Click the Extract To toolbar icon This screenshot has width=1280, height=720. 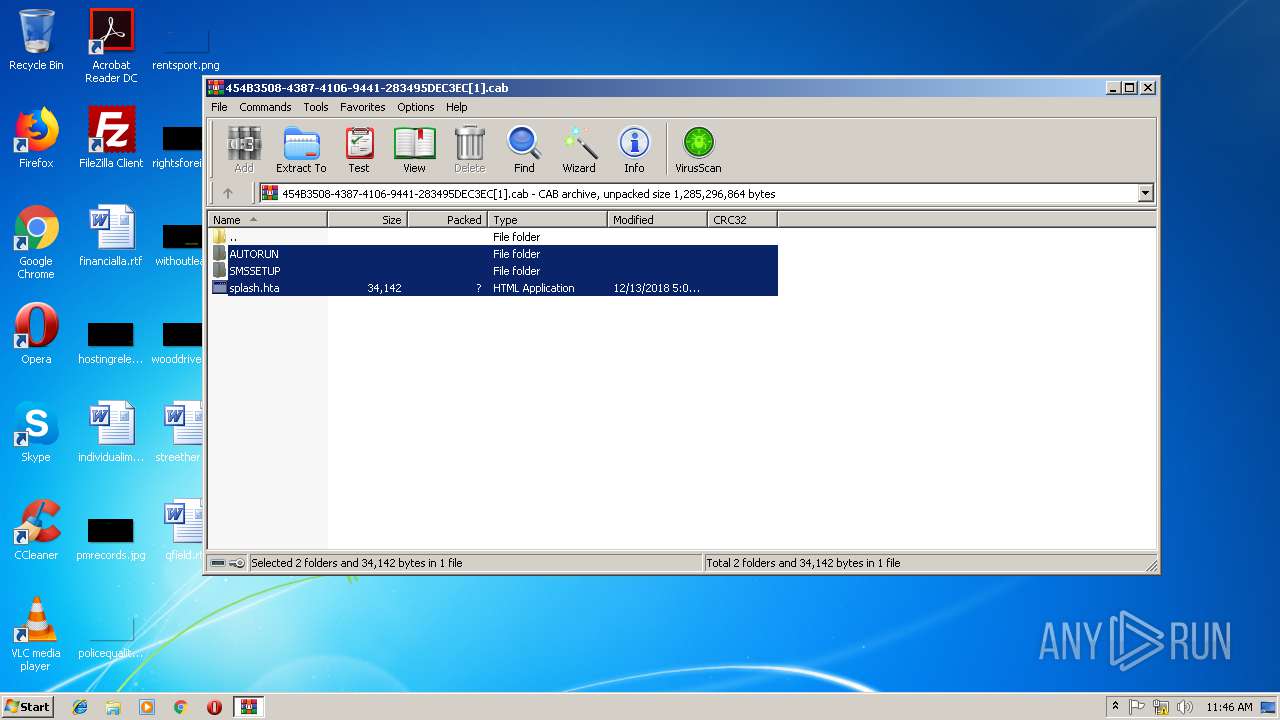(301, 150)
